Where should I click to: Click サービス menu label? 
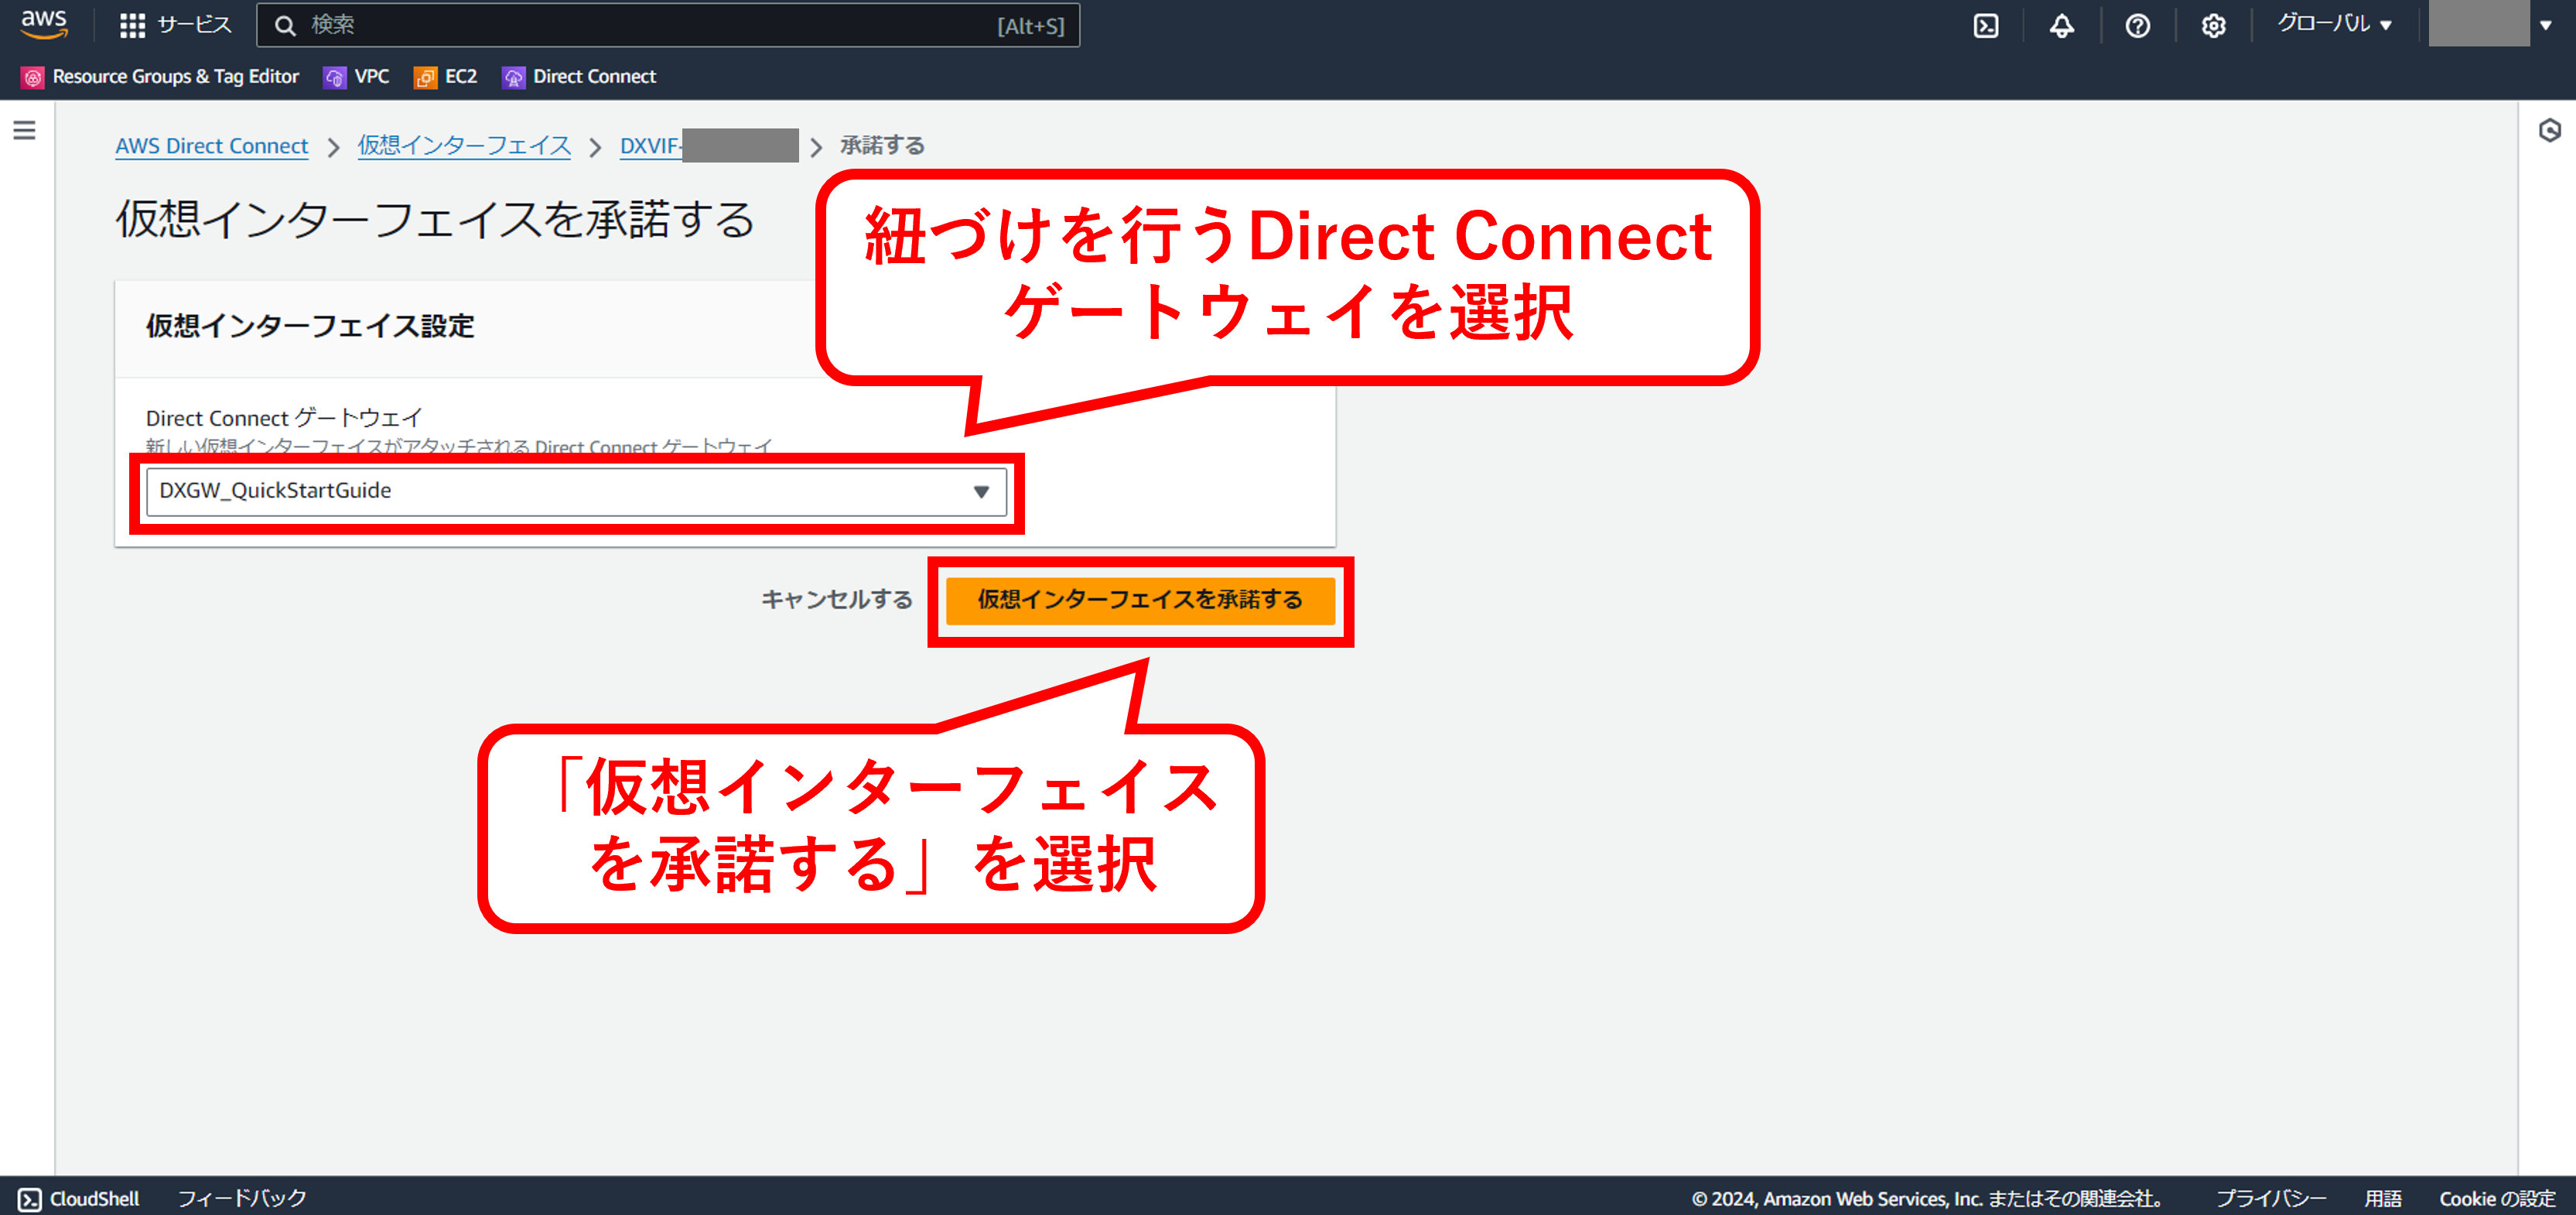pos(194,25)
